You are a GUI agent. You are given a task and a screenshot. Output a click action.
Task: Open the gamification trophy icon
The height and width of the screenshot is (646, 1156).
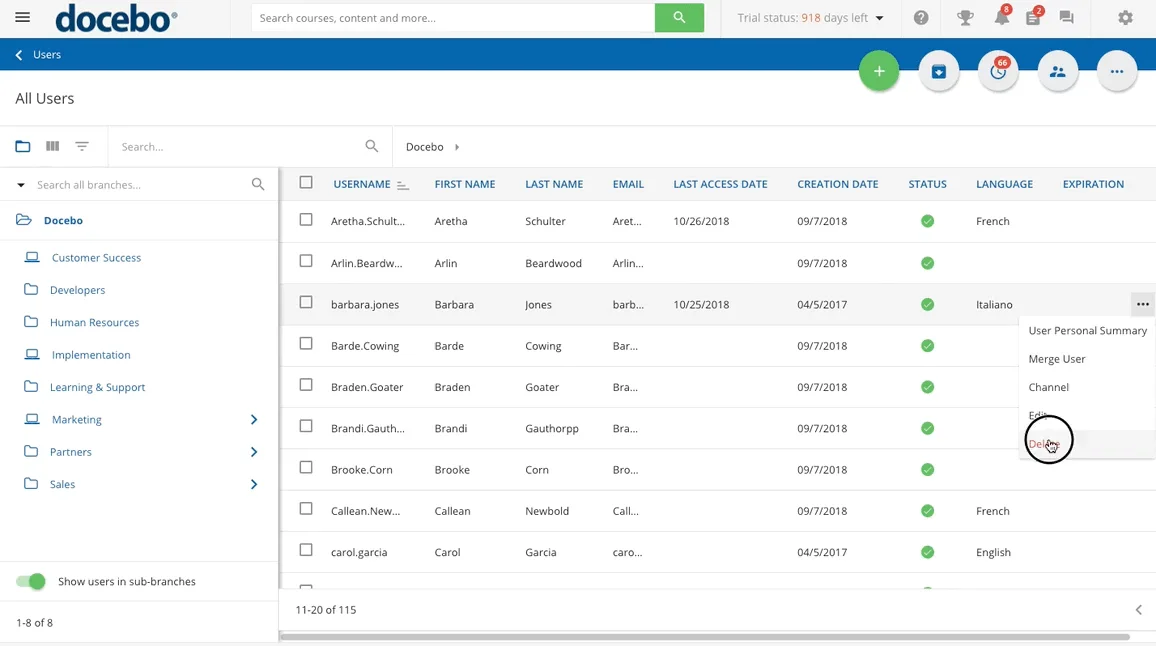point(965,18)
